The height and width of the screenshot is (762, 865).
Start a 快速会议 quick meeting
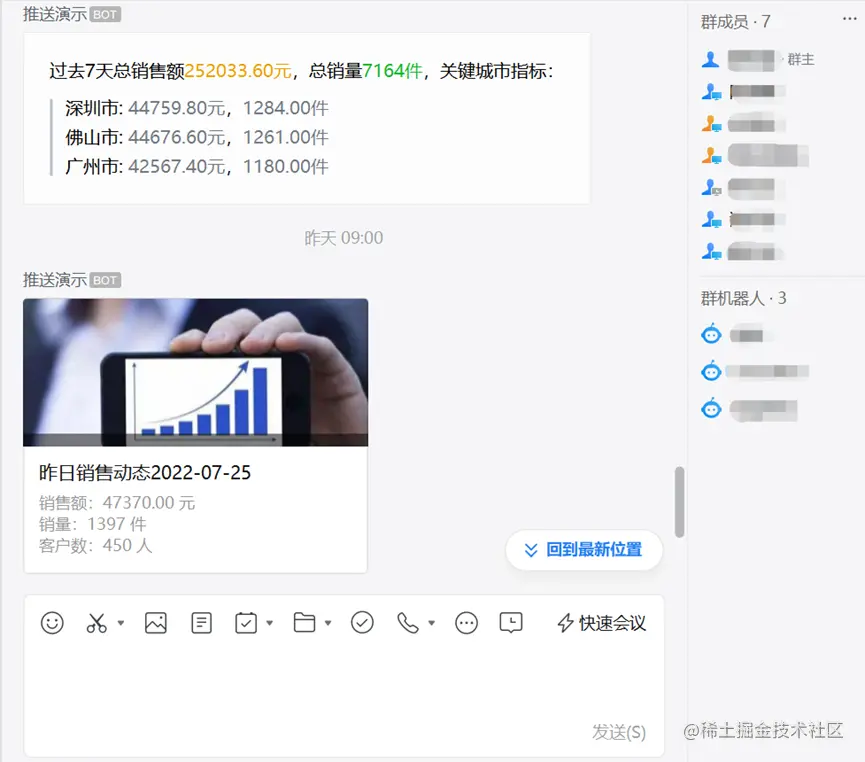tap(601, 623)
